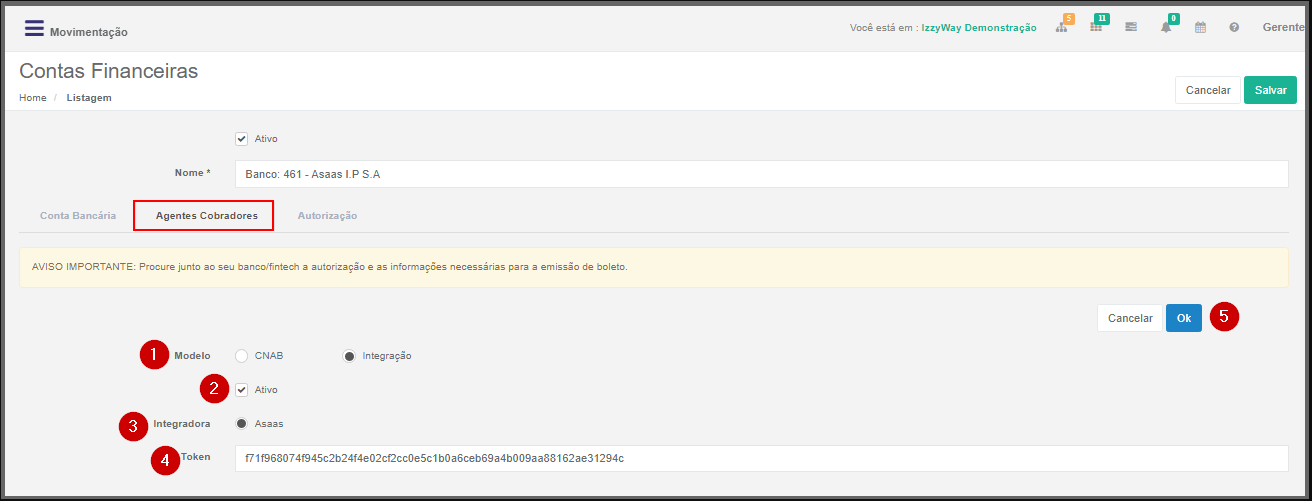Click the blue Ok button

(x=1184, y=318)
